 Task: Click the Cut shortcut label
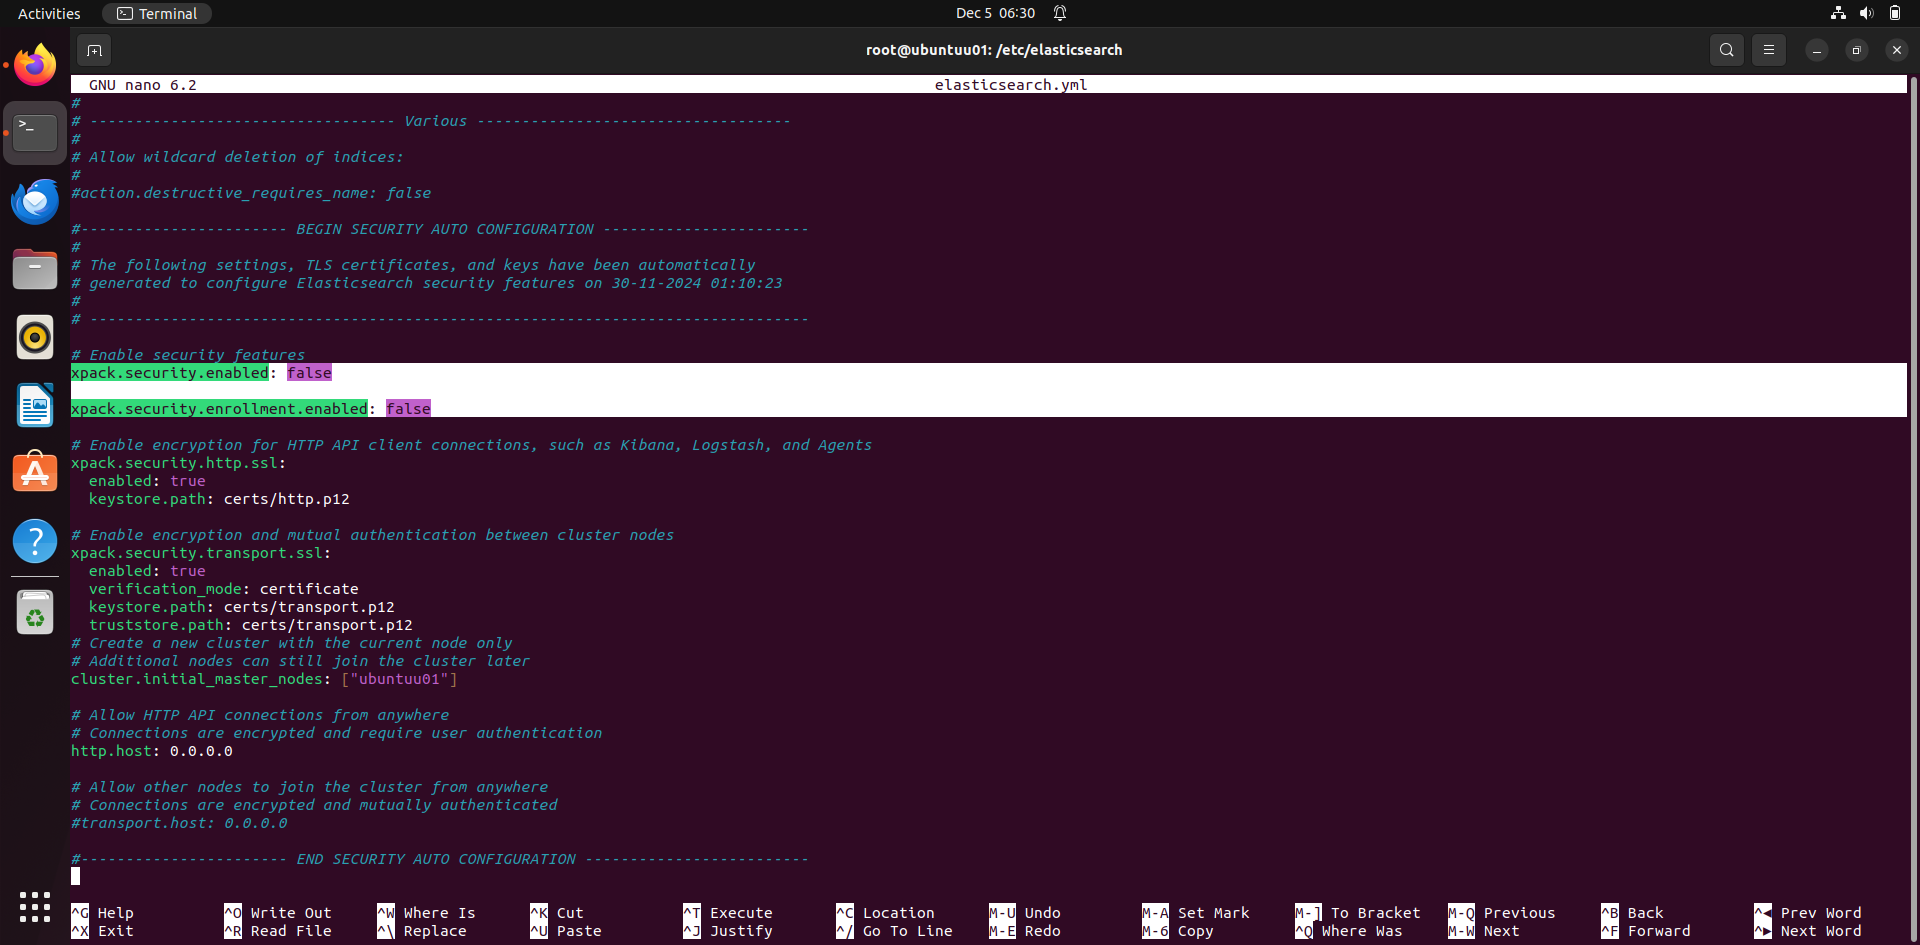click(570, 913)
